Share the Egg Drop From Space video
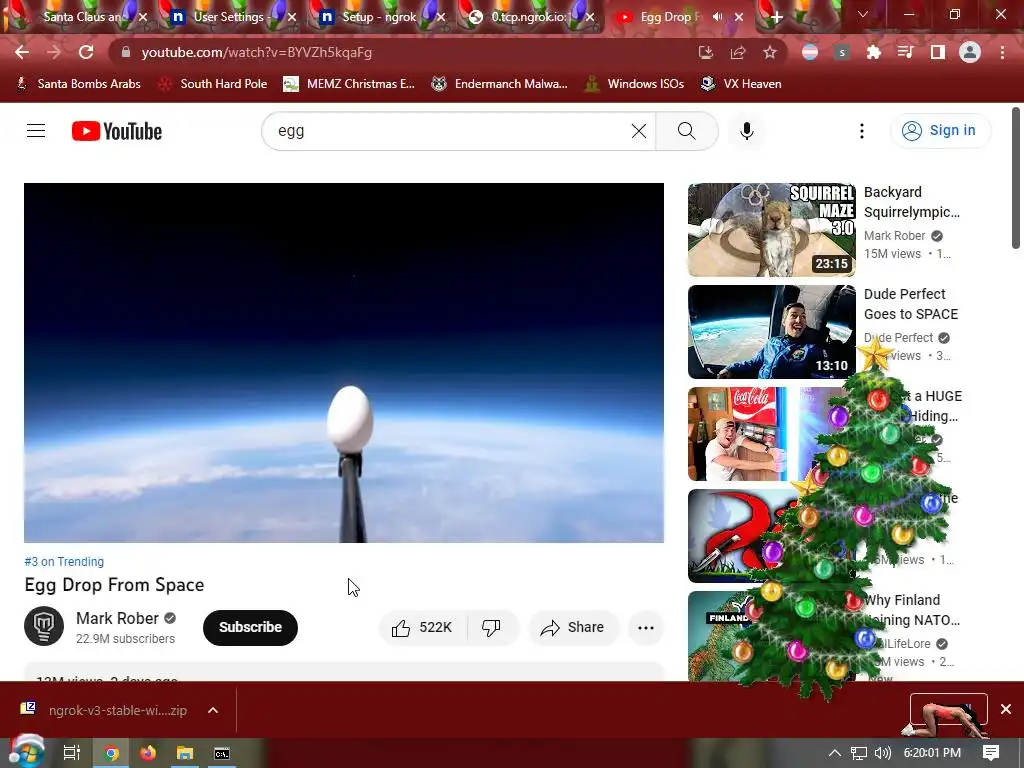 click(573, 628)
